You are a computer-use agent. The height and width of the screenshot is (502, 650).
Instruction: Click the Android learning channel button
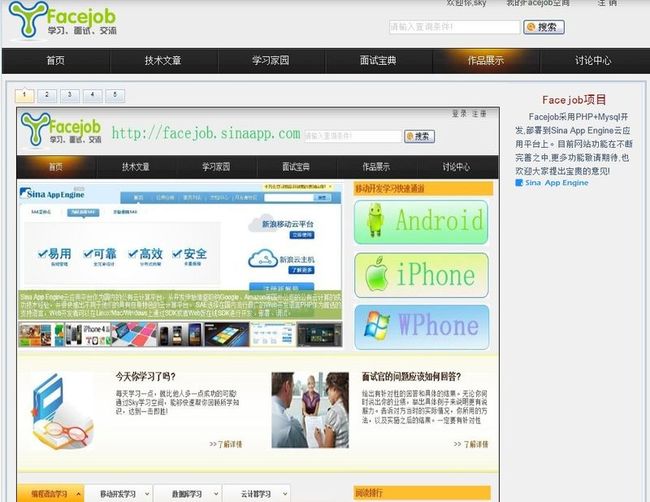click(421, 222)
